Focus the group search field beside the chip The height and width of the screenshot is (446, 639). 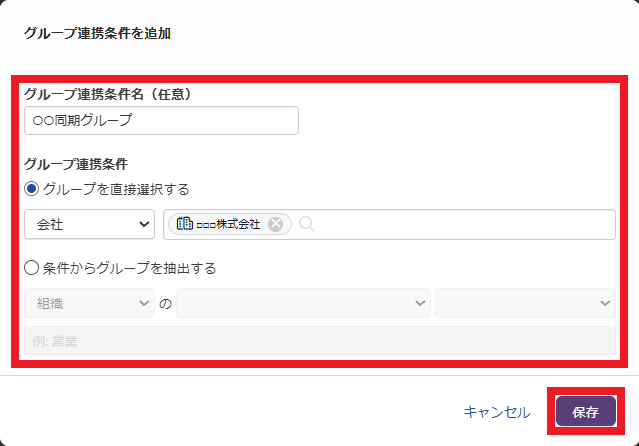pos(460,225)
